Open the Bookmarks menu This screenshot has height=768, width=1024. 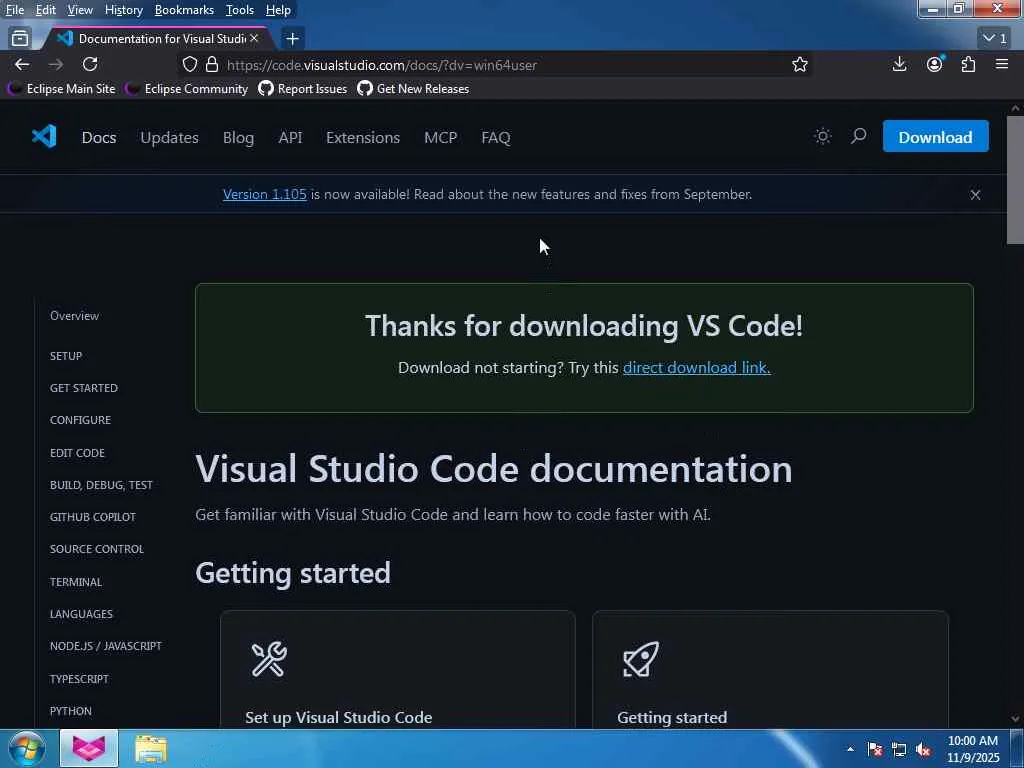(184, 10)
